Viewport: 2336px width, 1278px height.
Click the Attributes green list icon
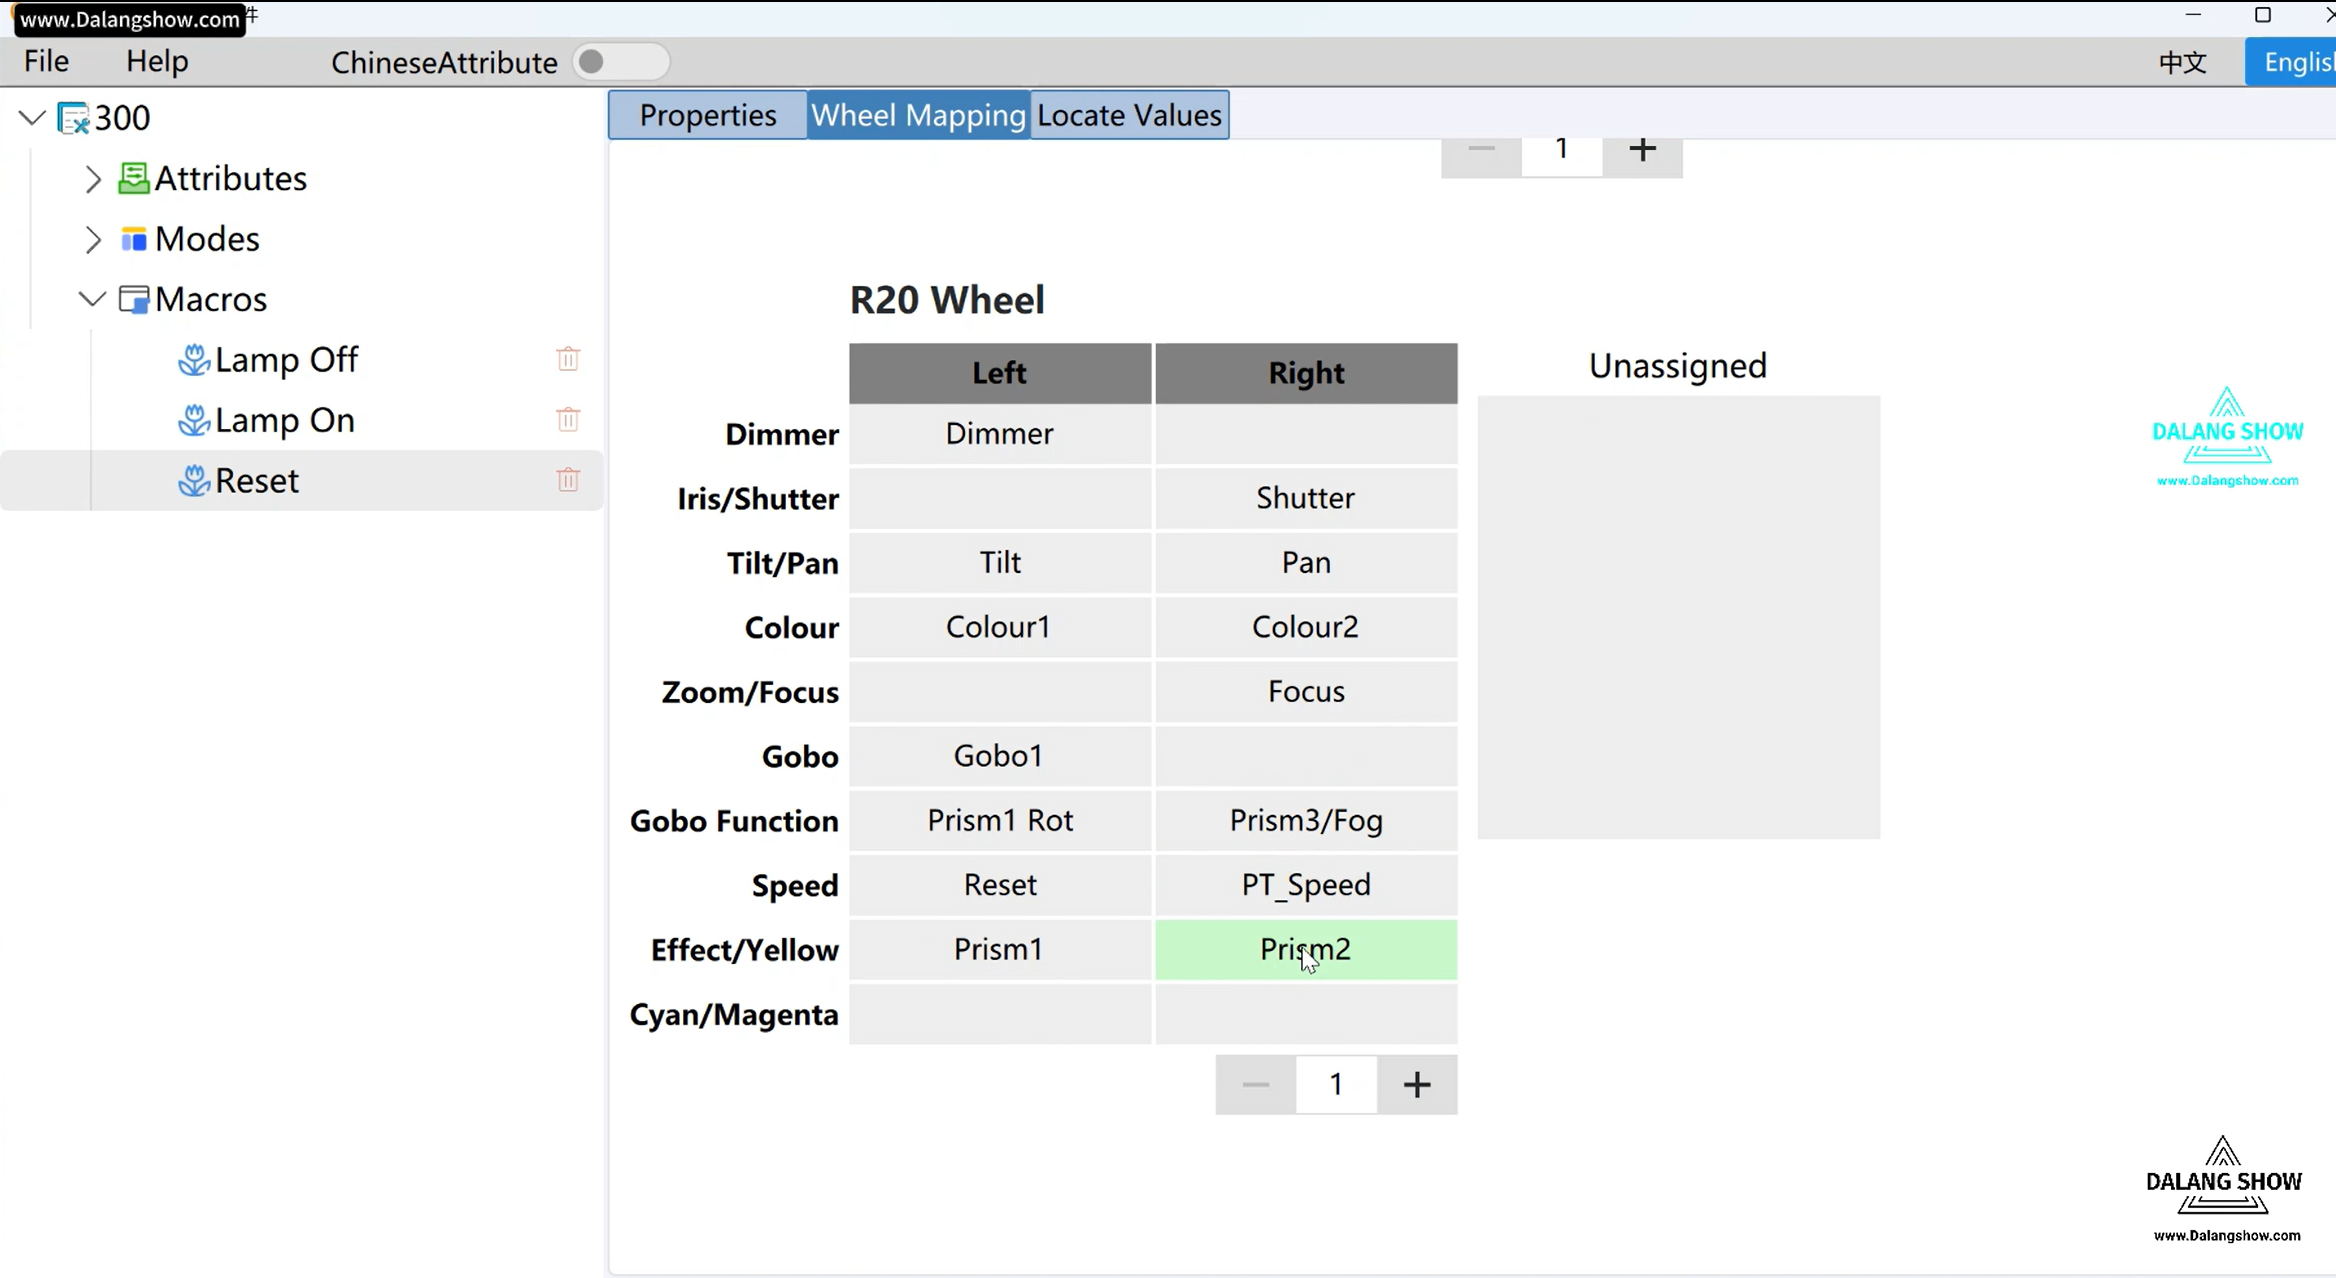click(134, 178)
